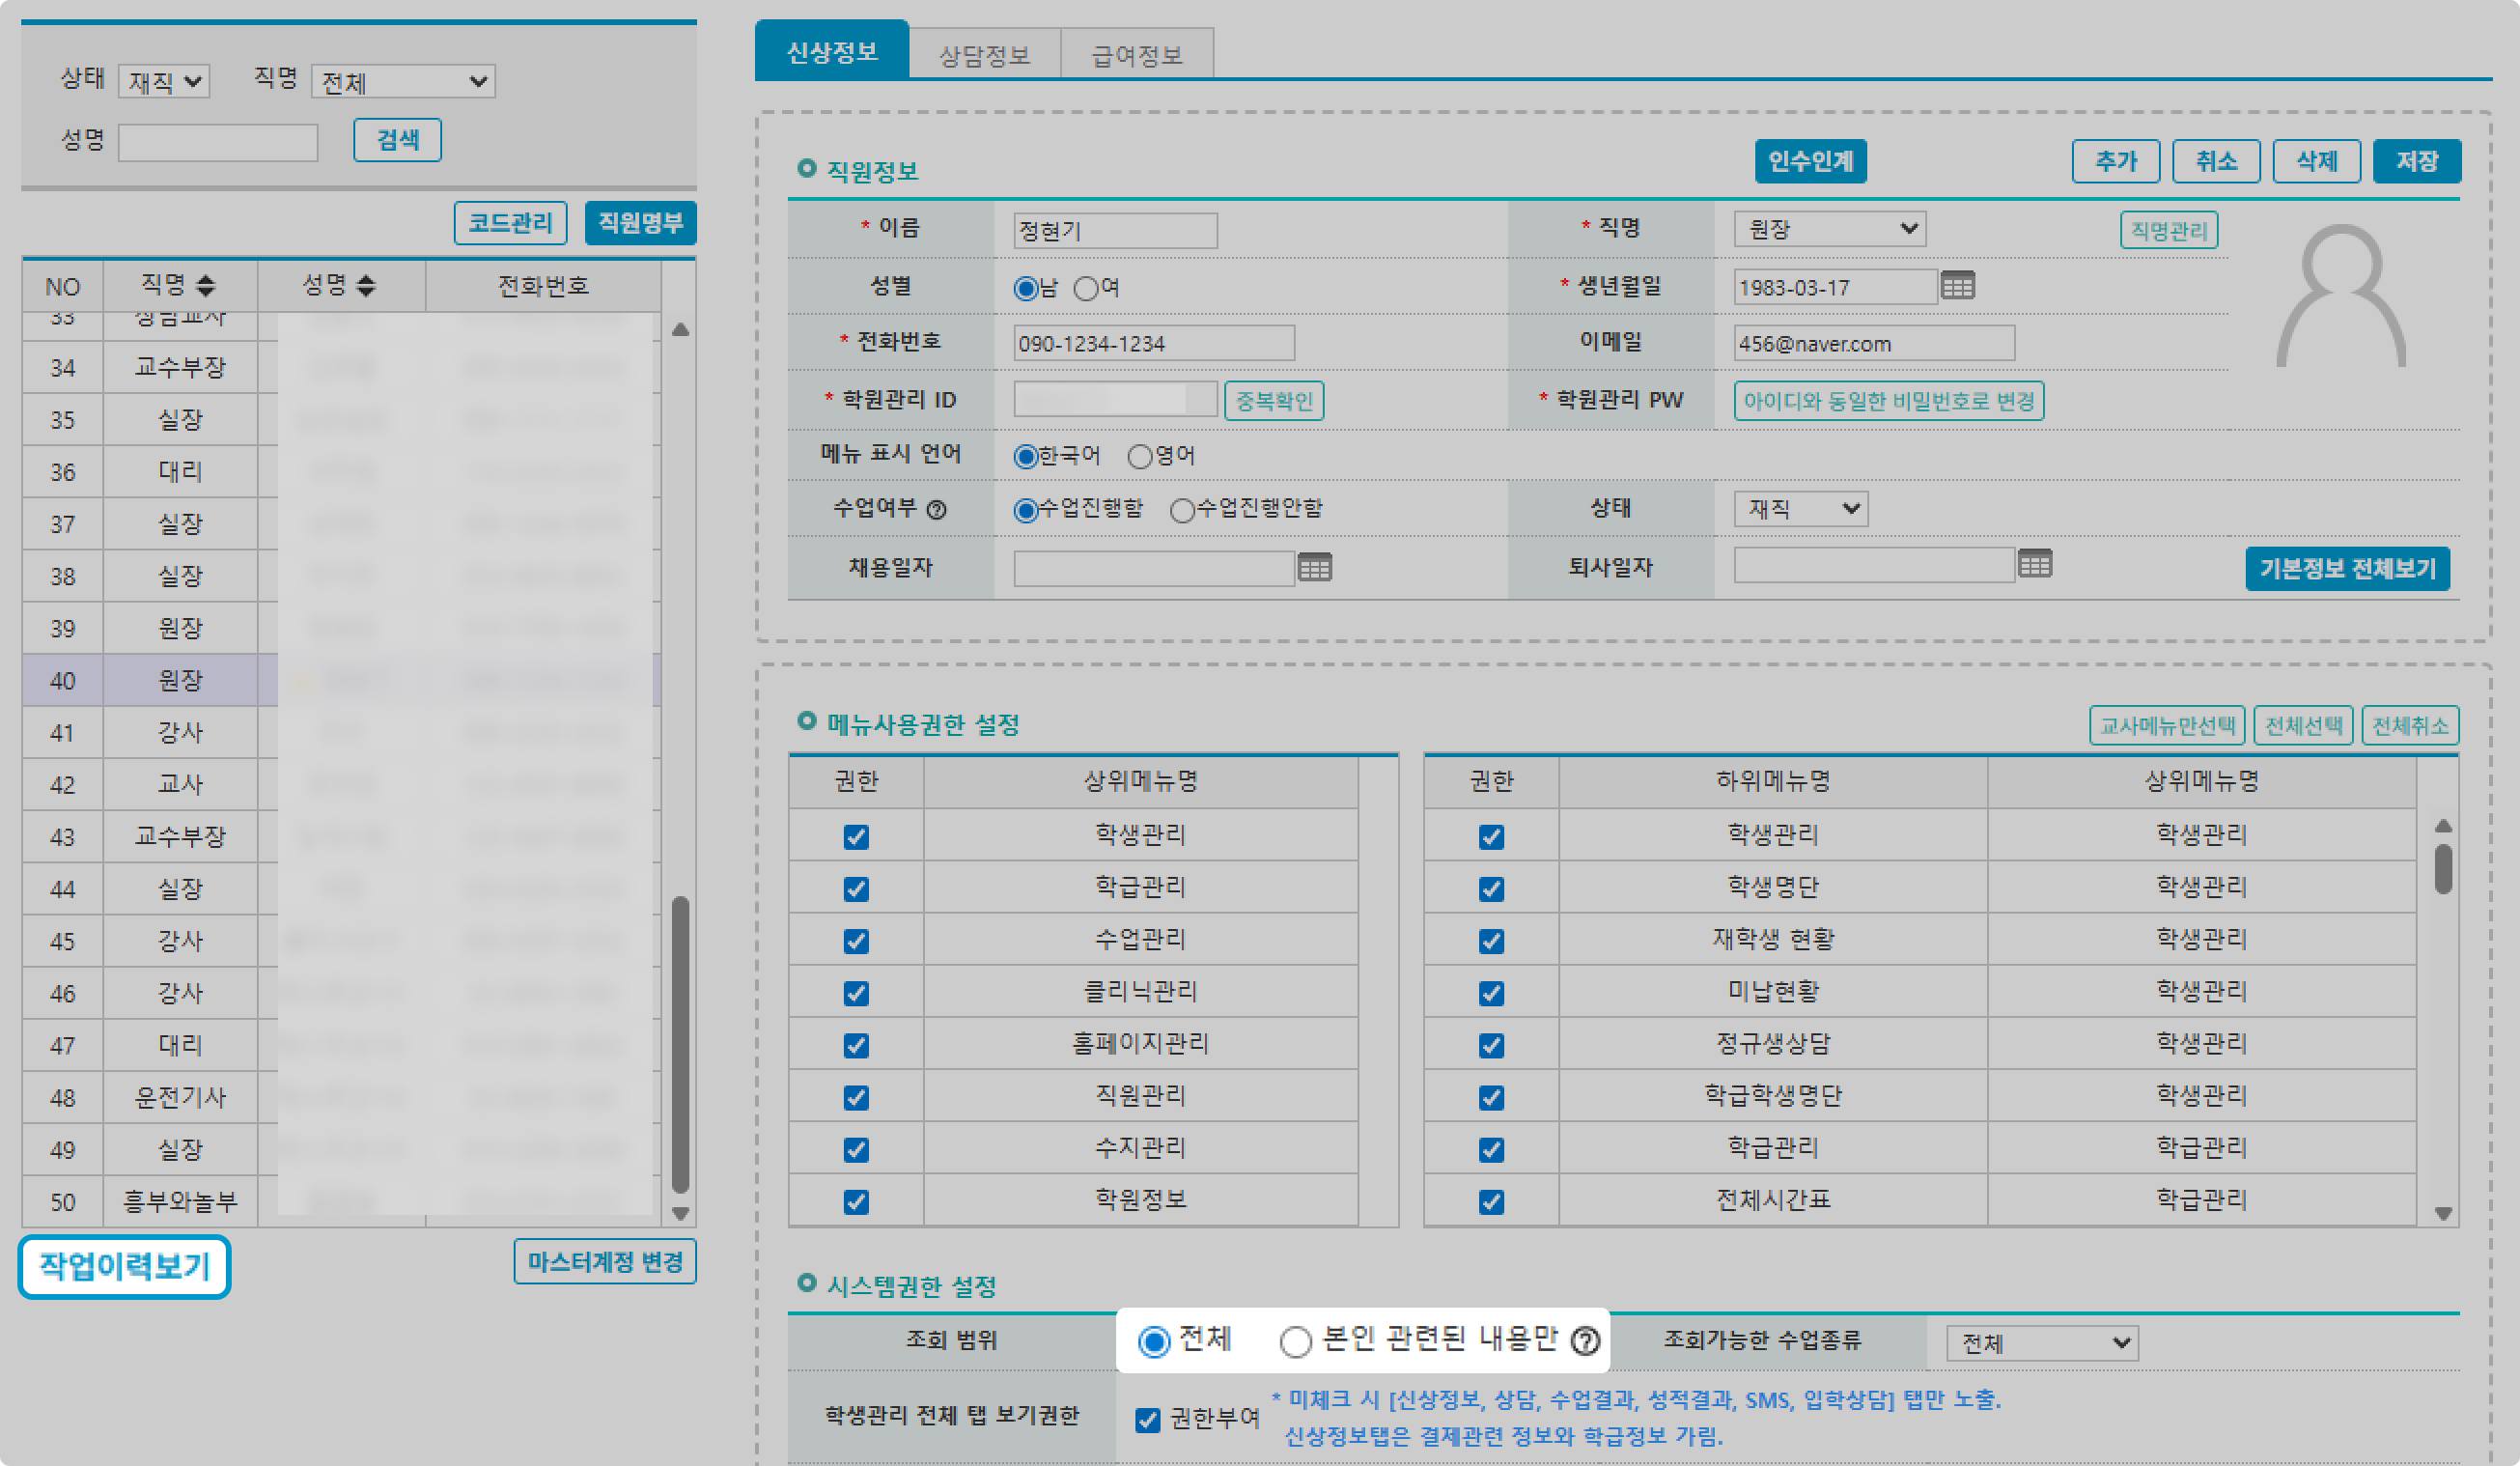The image size is (2520, 1466).
Task: Select staff row 39 원장
Action: [x=340, y=628]
